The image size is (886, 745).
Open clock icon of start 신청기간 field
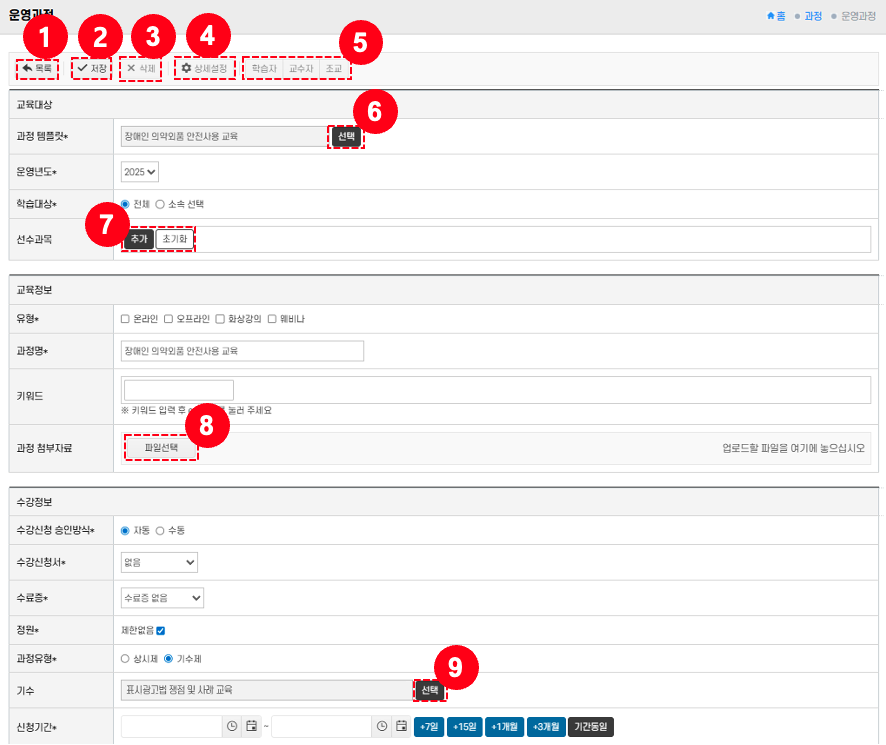click(231, 726)
